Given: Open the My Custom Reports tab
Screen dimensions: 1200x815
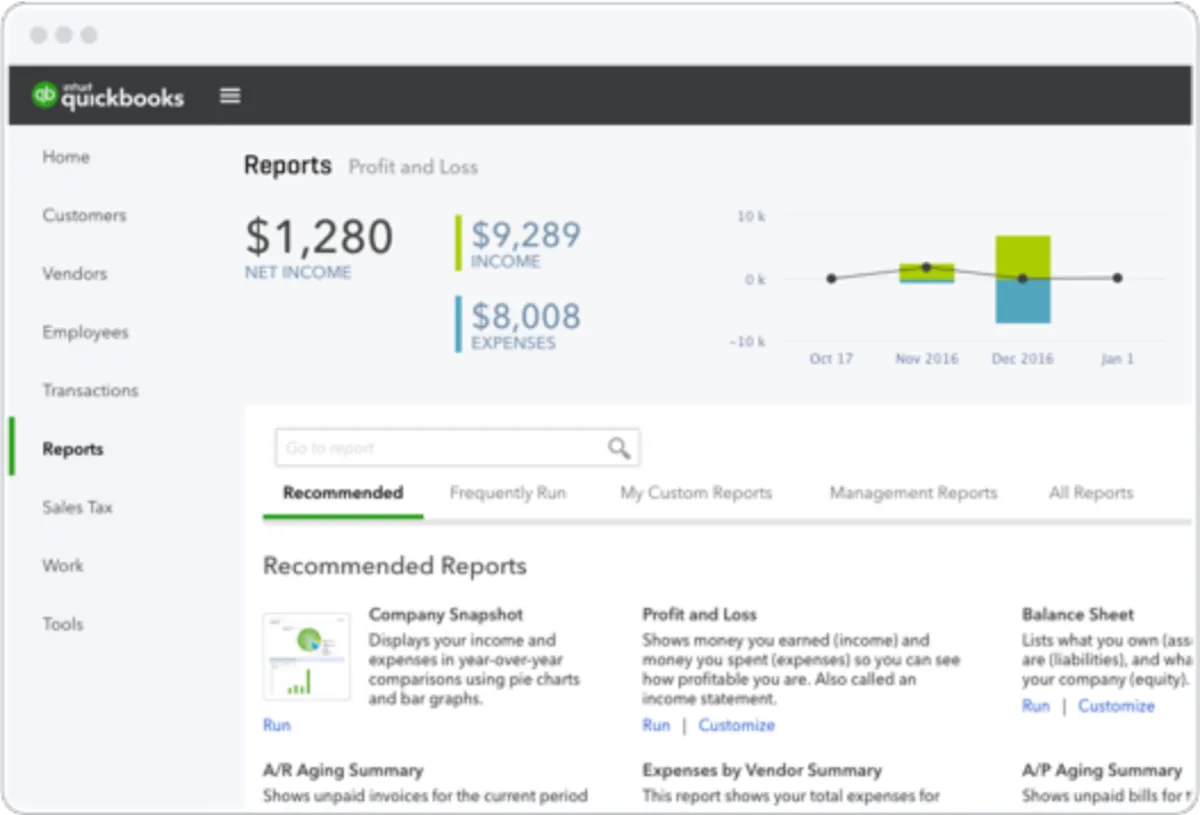Looking at the screenshot, I should coord(696,493).
